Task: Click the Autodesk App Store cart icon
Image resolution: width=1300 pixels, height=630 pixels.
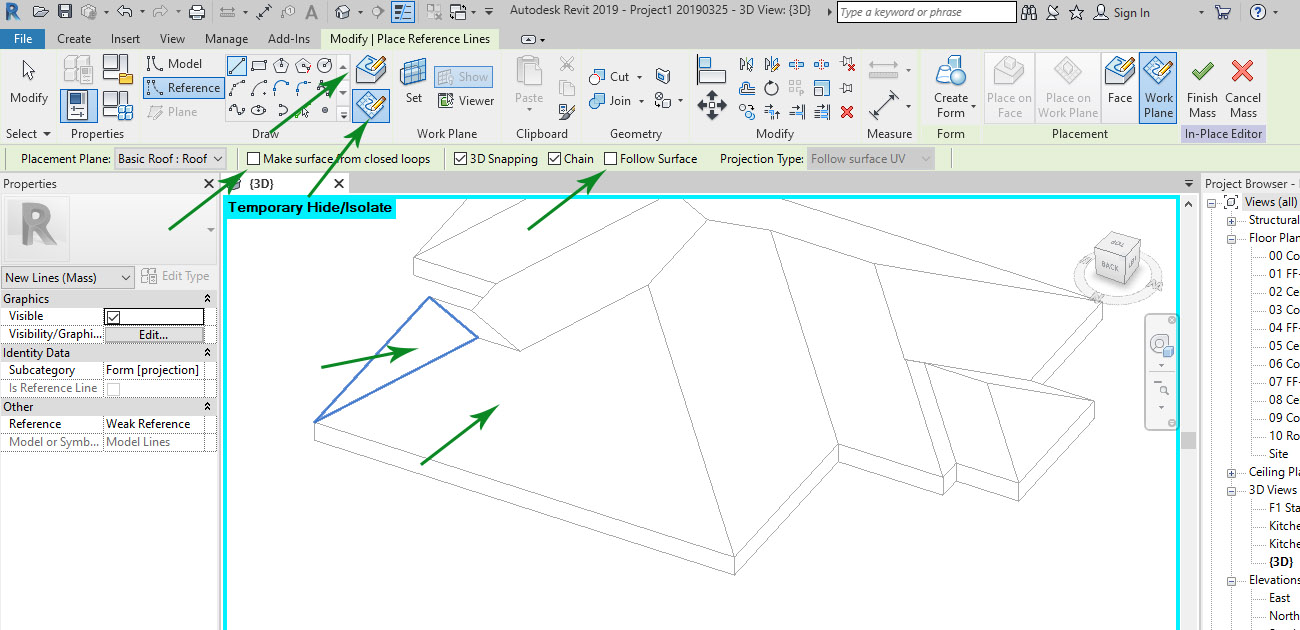Action: pos(1222,12)
